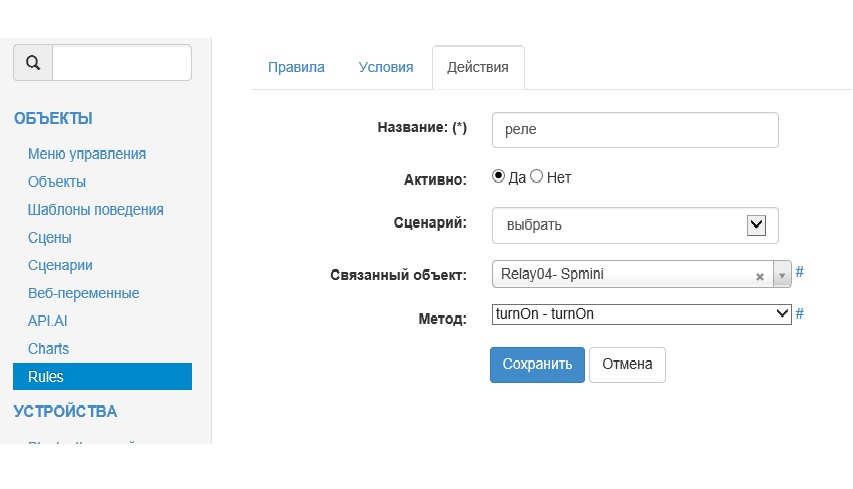Click the # link beside linked object
The image size is (853, 489).
click(800, 272)
